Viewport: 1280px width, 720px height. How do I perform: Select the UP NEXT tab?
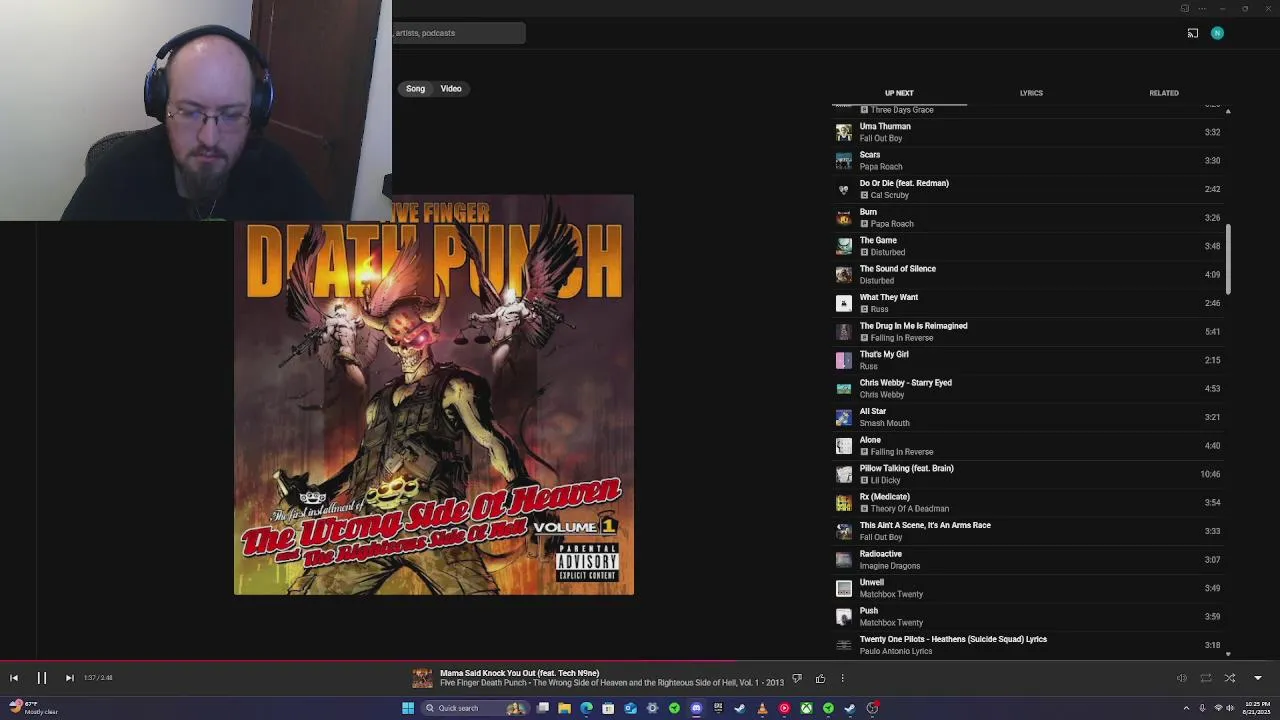(899, 93)
